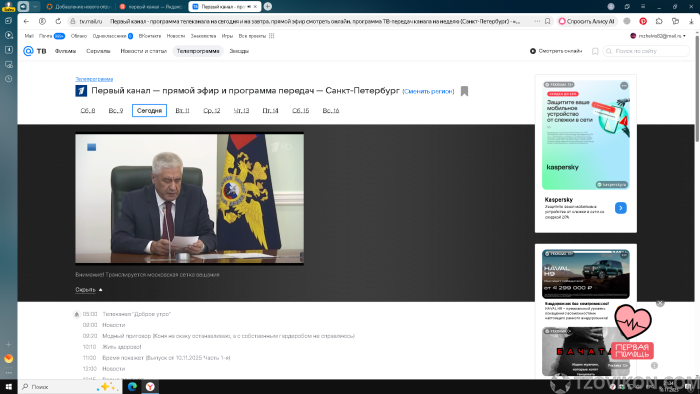Open site bookmarks icon beside search field
700x394 pixels.
pyautogui.click(x=595, y=51)
